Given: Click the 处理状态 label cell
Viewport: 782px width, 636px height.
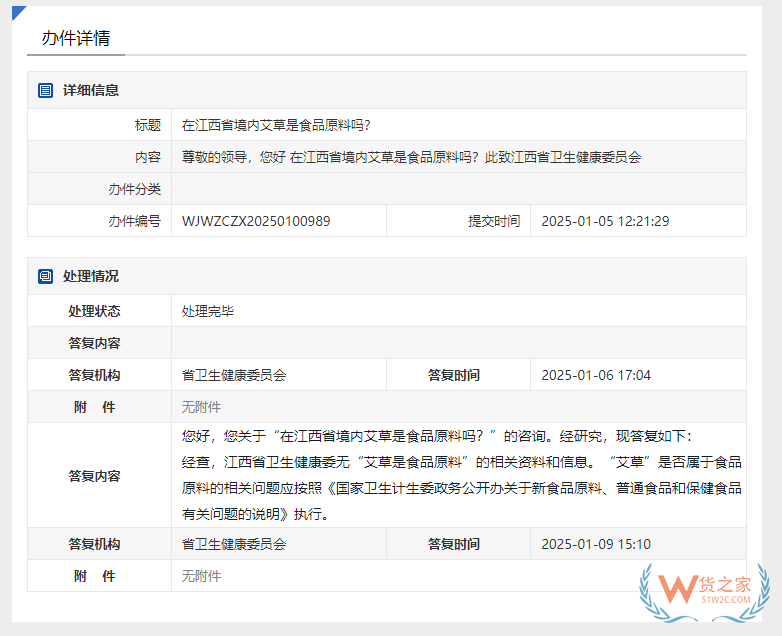Looking at the screenshot, I should [x=94, y=311].
